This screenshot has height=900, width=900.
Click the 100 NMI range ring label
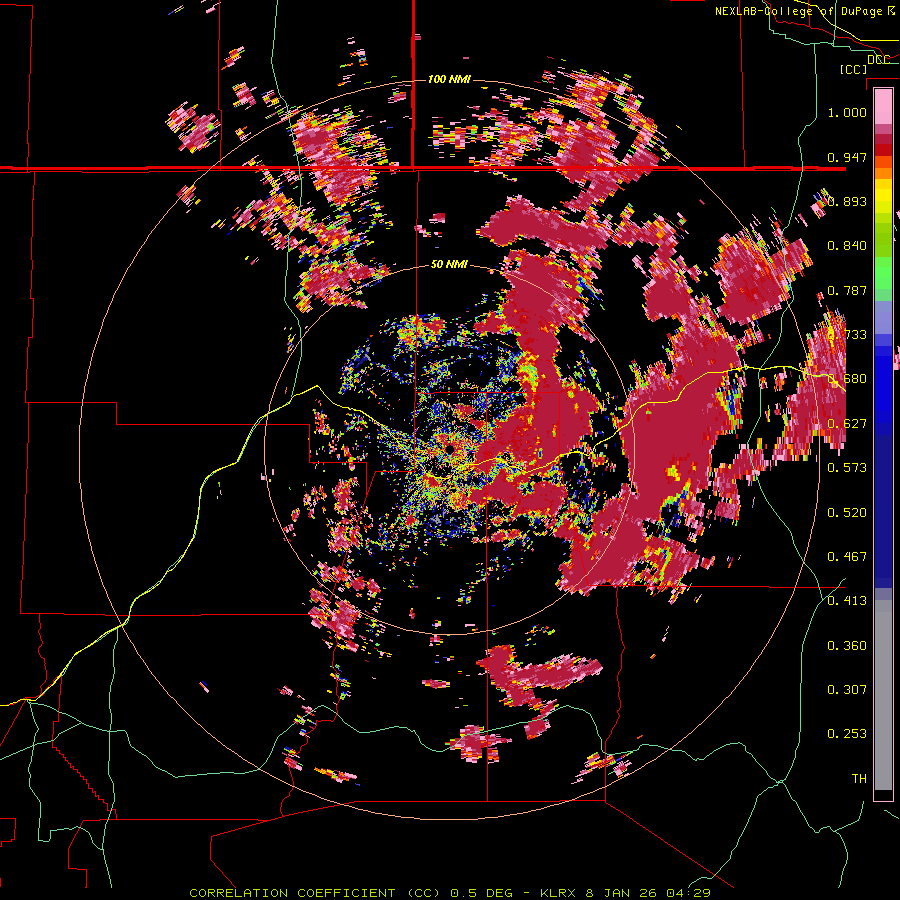tap(449, 79)
